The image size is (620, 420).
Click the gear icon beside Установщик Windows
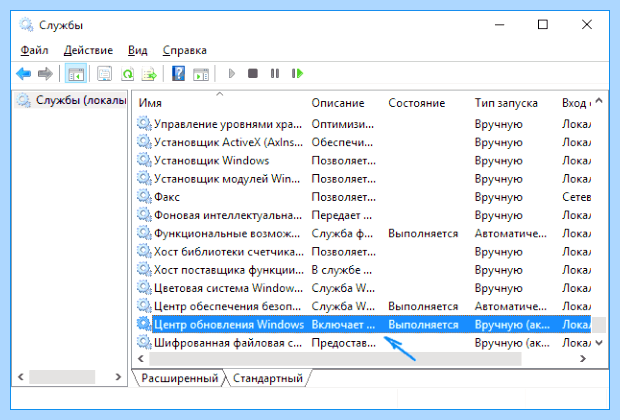pos(144,160)
